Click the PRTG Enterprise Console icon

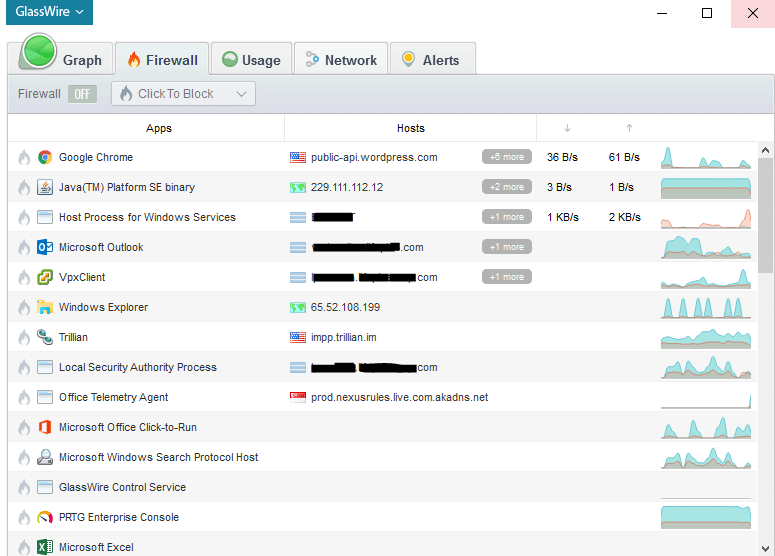[45, 517]
